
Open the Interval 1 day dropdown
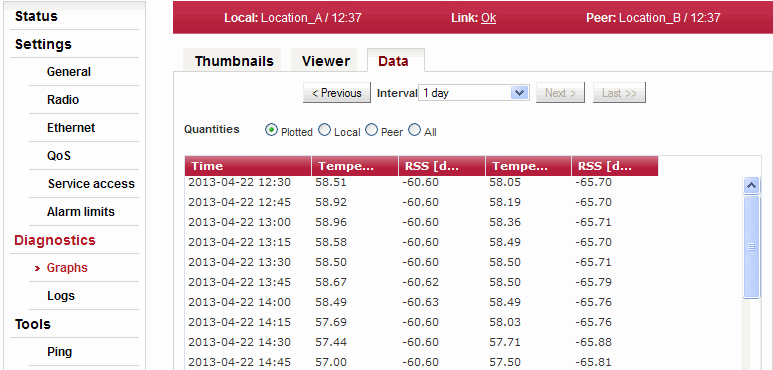pos(474,93)
